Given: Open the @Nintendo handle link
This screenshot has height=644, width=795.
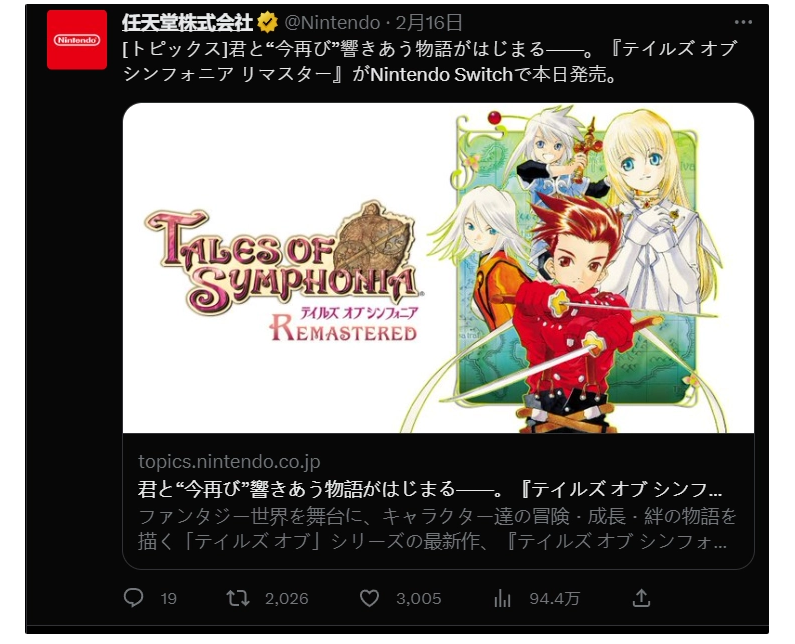Looking at the screenshot, I should 332,22.
